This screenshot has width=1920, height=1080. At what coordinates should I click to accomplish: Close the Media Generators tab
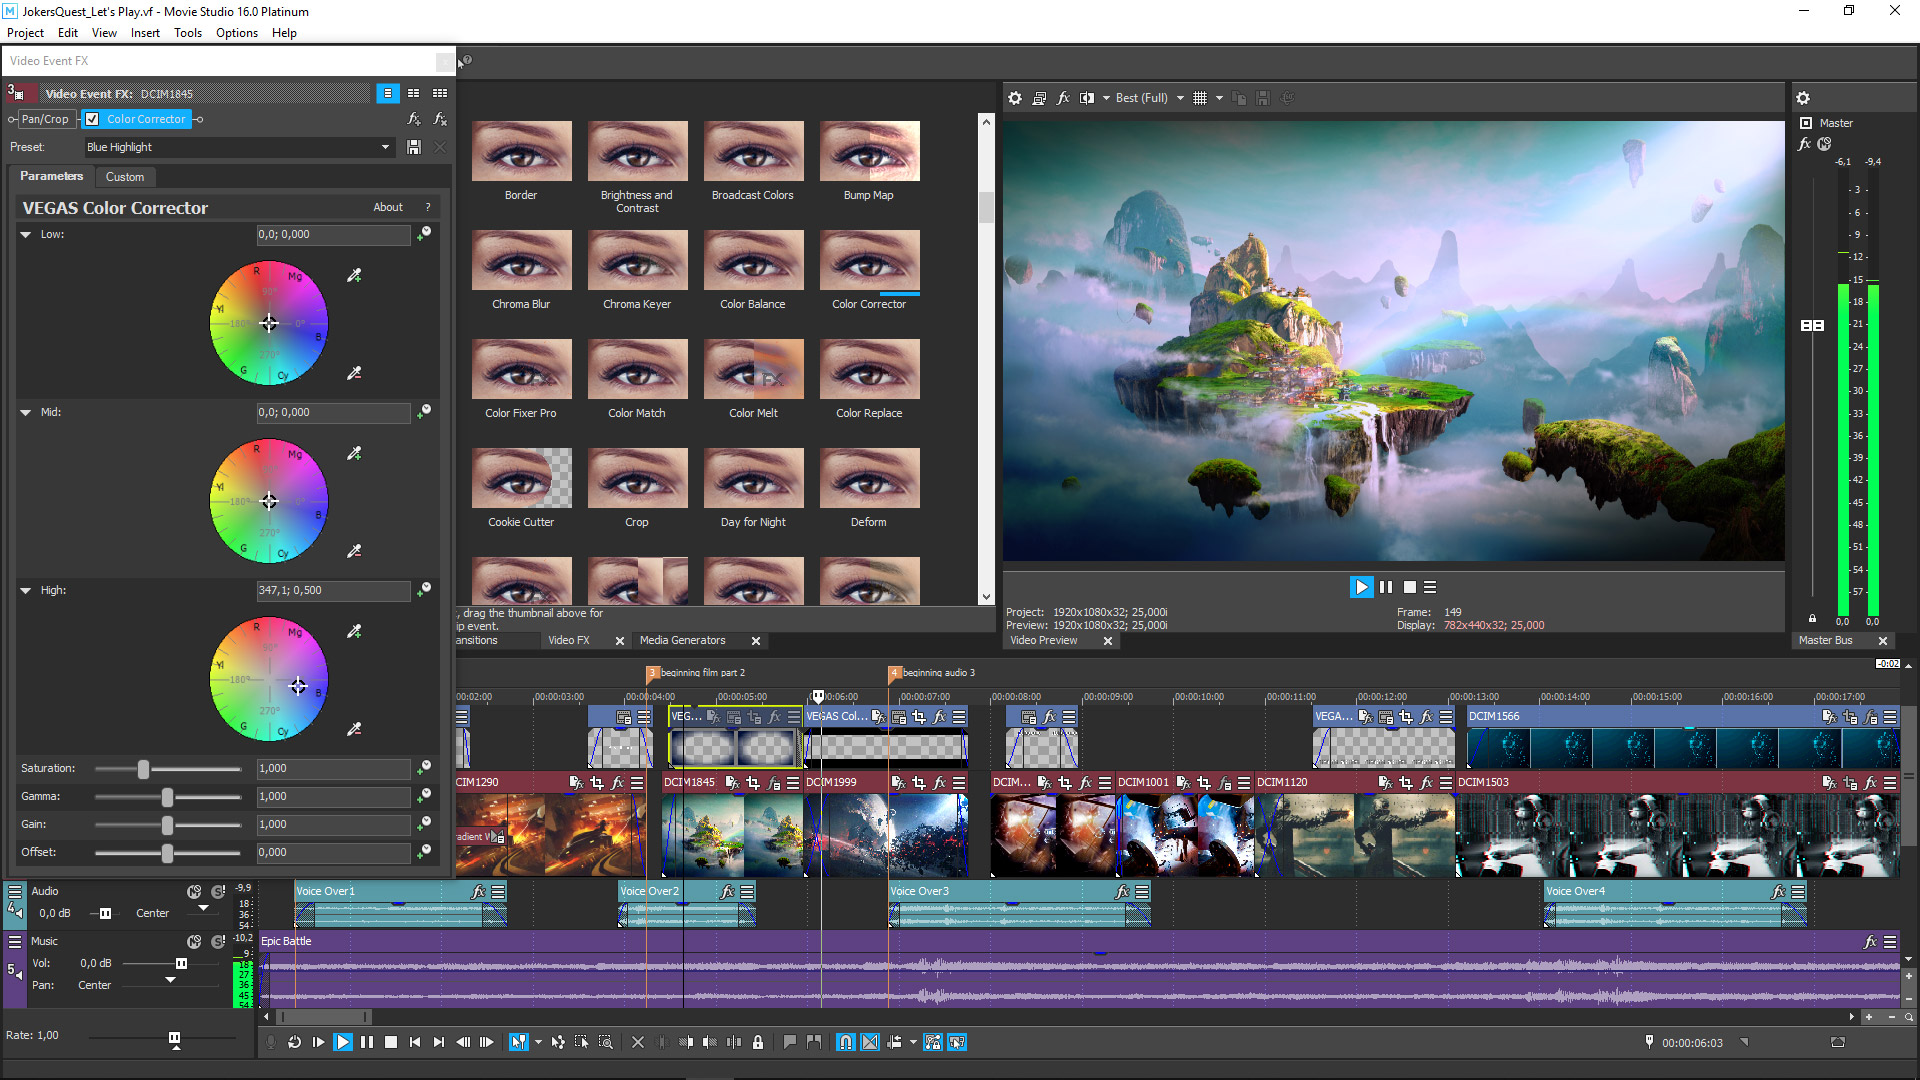pyautogui.click(x=756, y=640)
